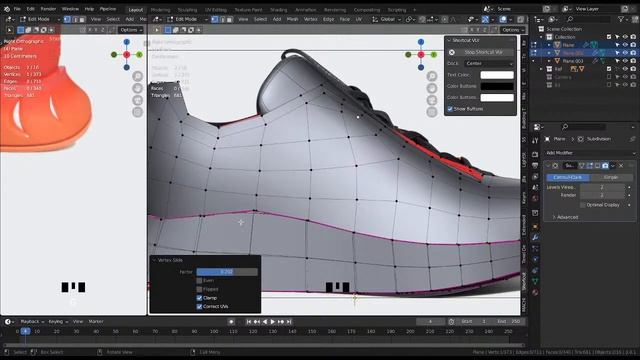
Task: Toggle snapping magnet icon
Action: pyautogui.click(x=422, y=19)
